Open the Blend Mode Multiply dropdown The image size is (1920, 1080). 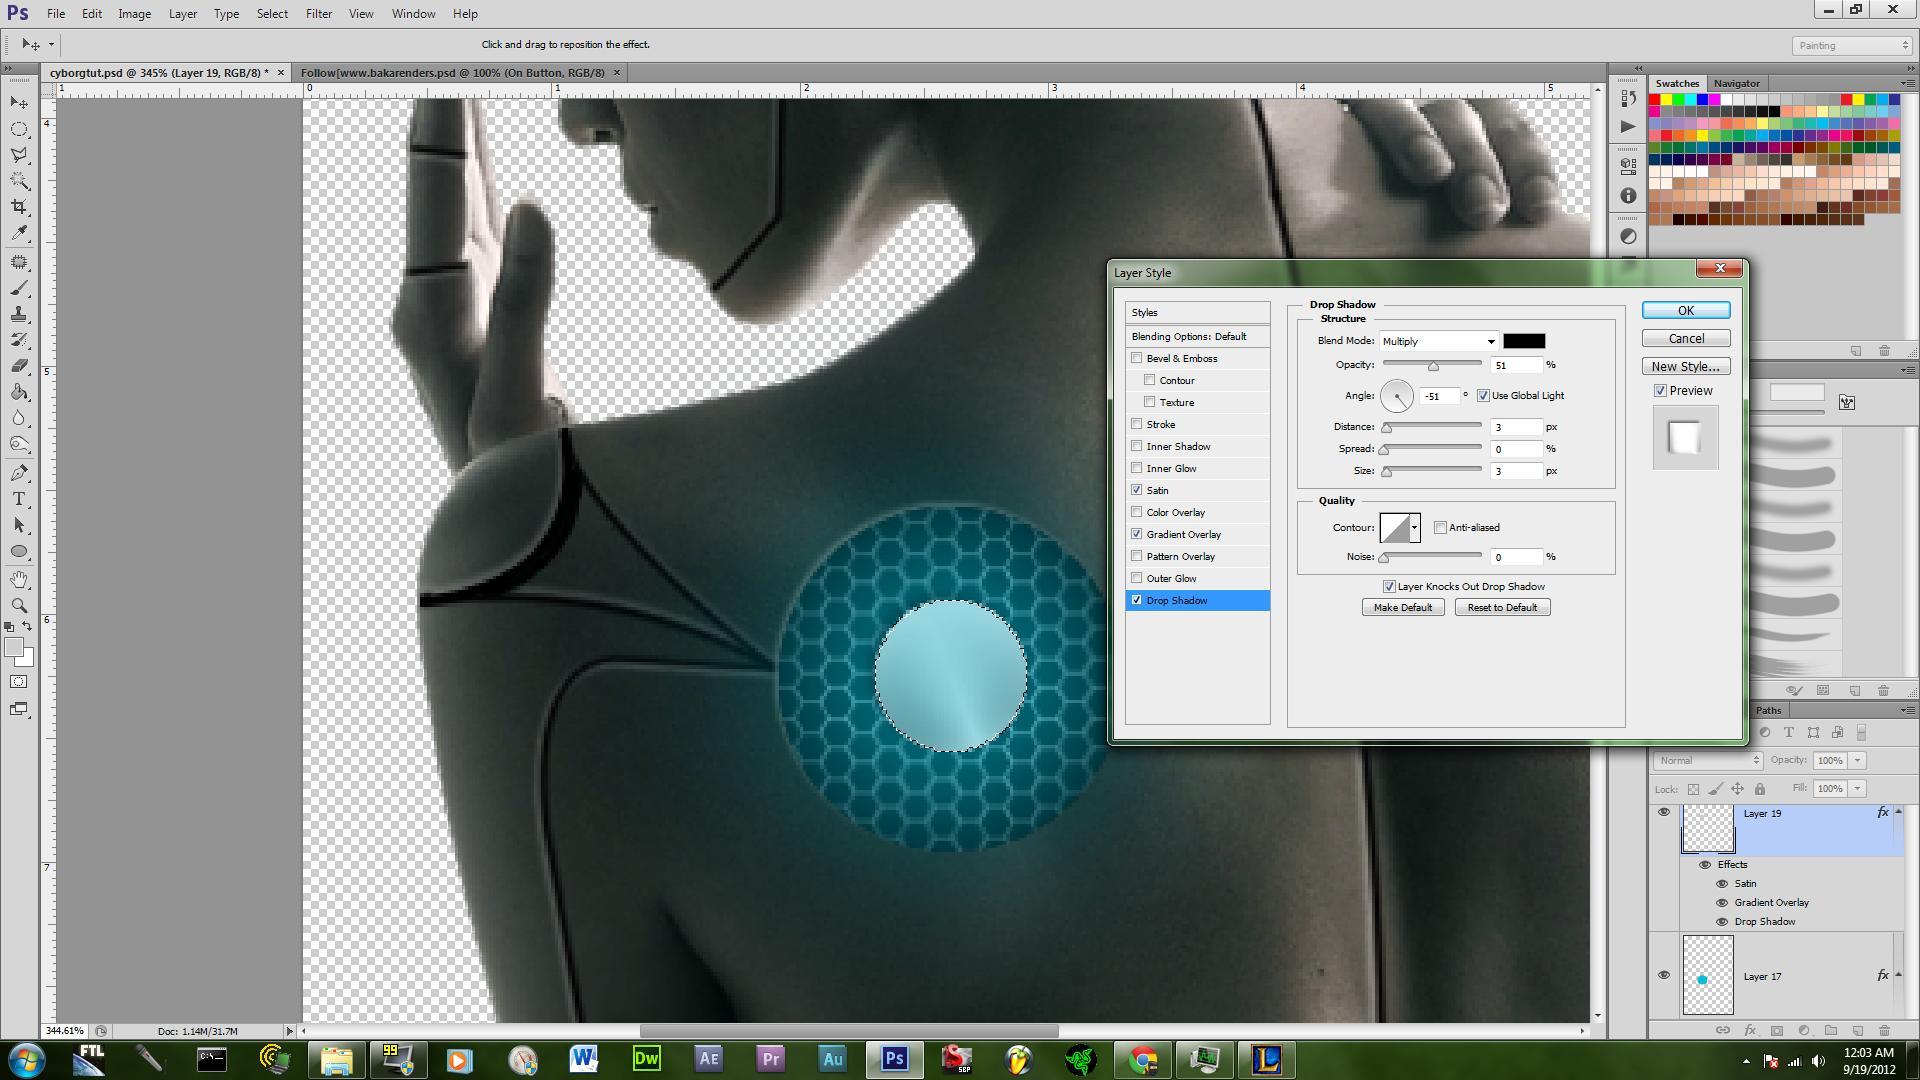click(1438, 341)
